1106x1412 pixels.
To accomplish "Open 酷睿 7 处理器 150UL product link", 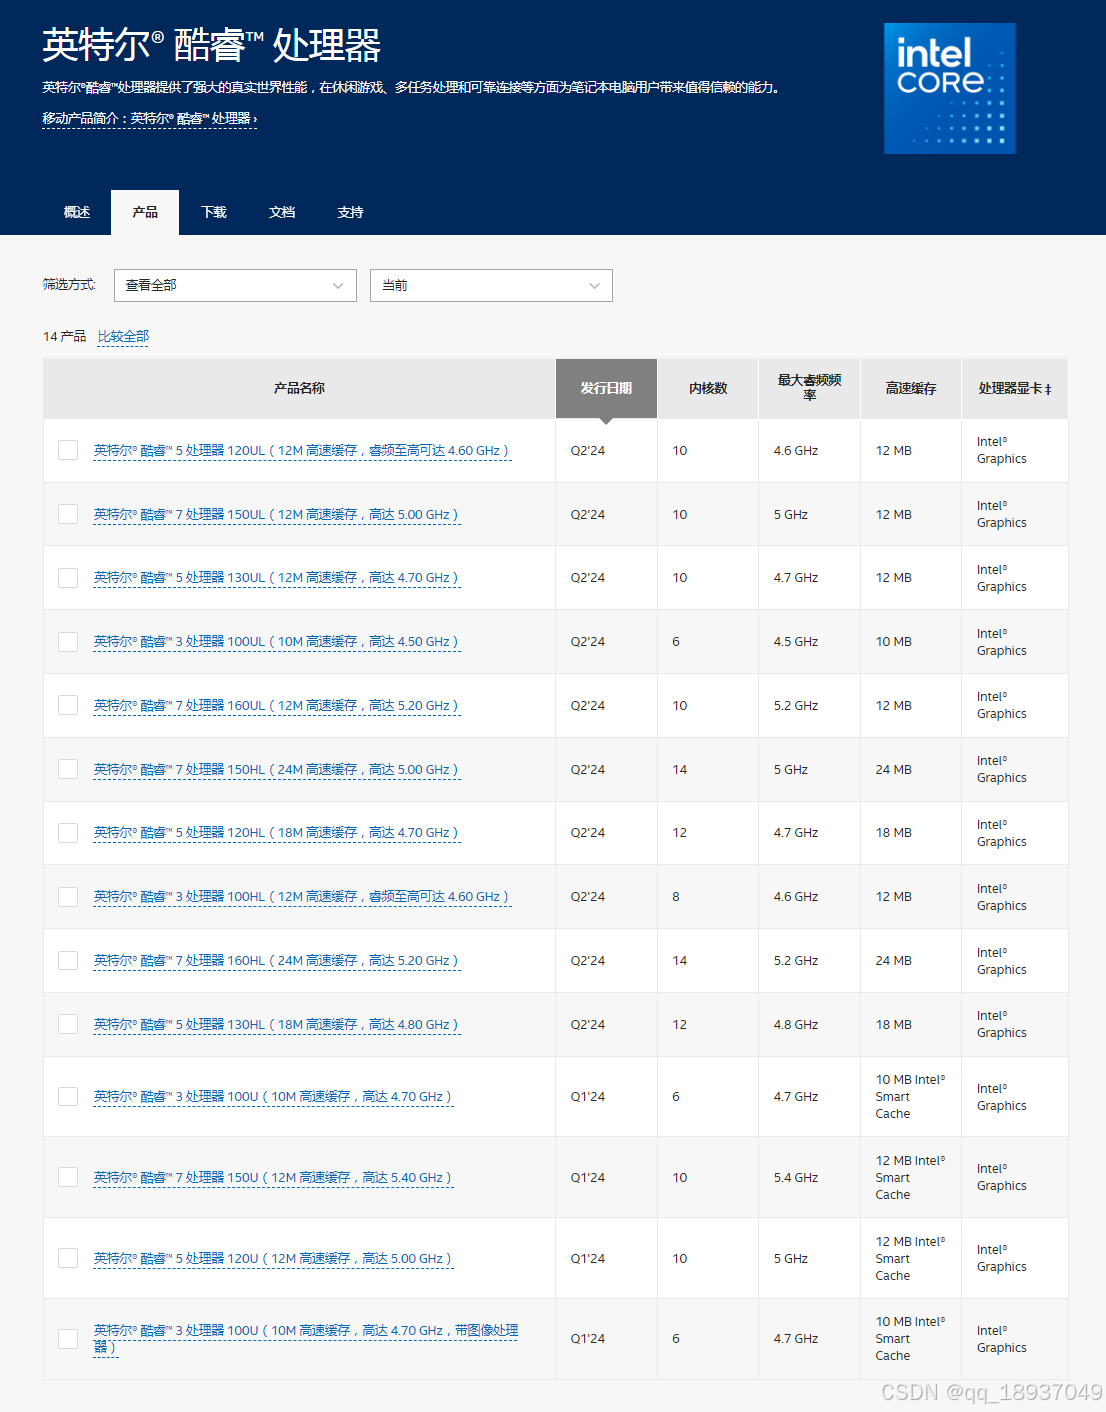I will [x=276, y=515].
